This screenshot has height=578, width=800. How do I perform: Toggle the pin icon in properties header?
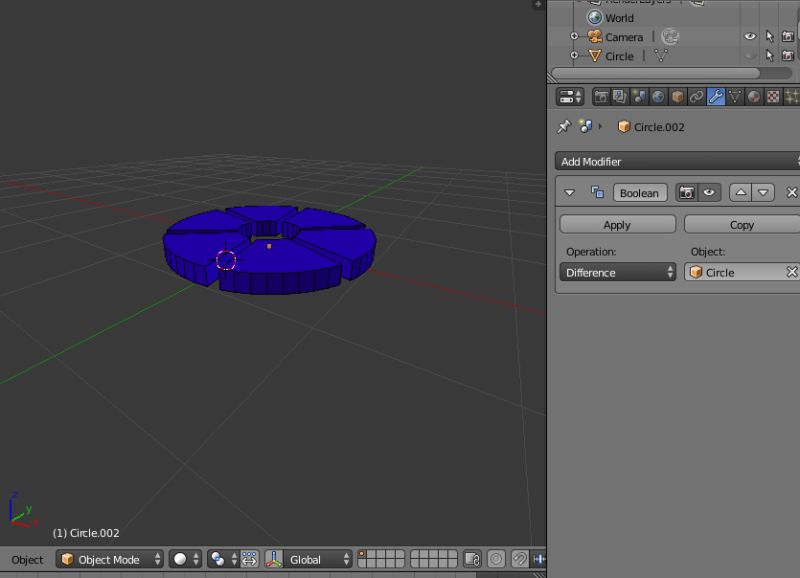566,126
